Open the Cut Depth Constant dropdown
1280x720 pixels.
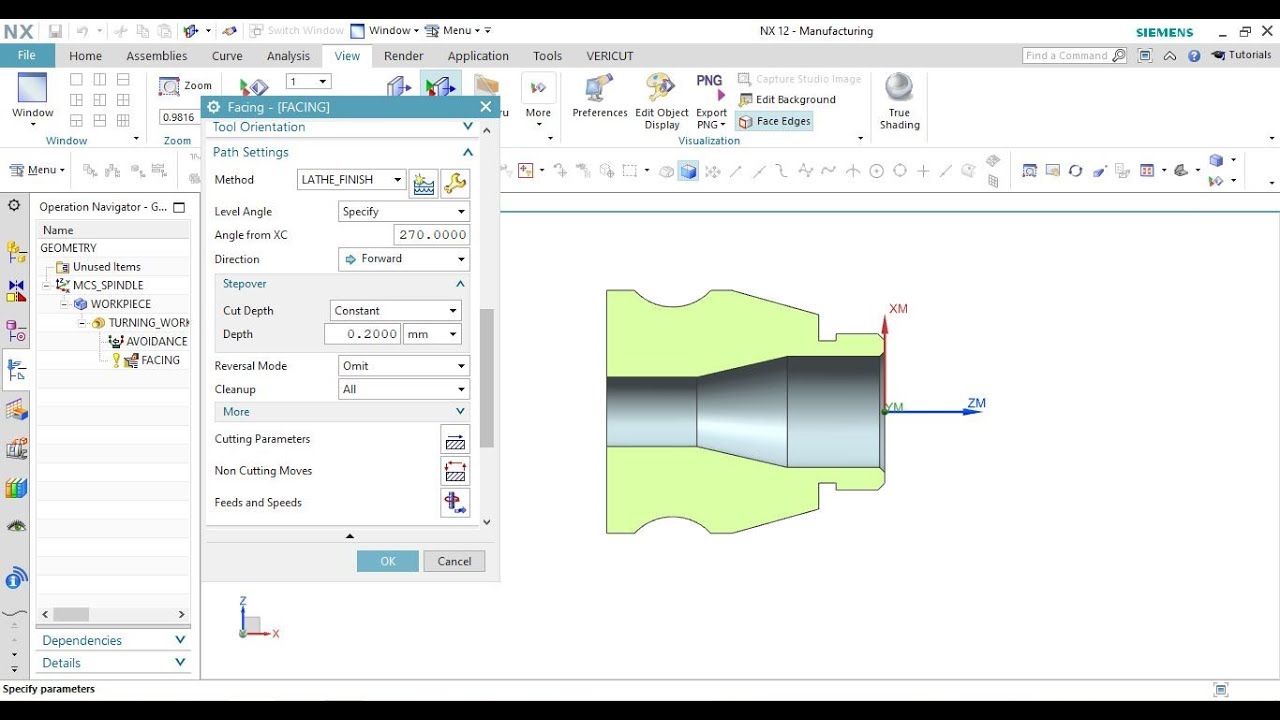(x=396, y=311)
